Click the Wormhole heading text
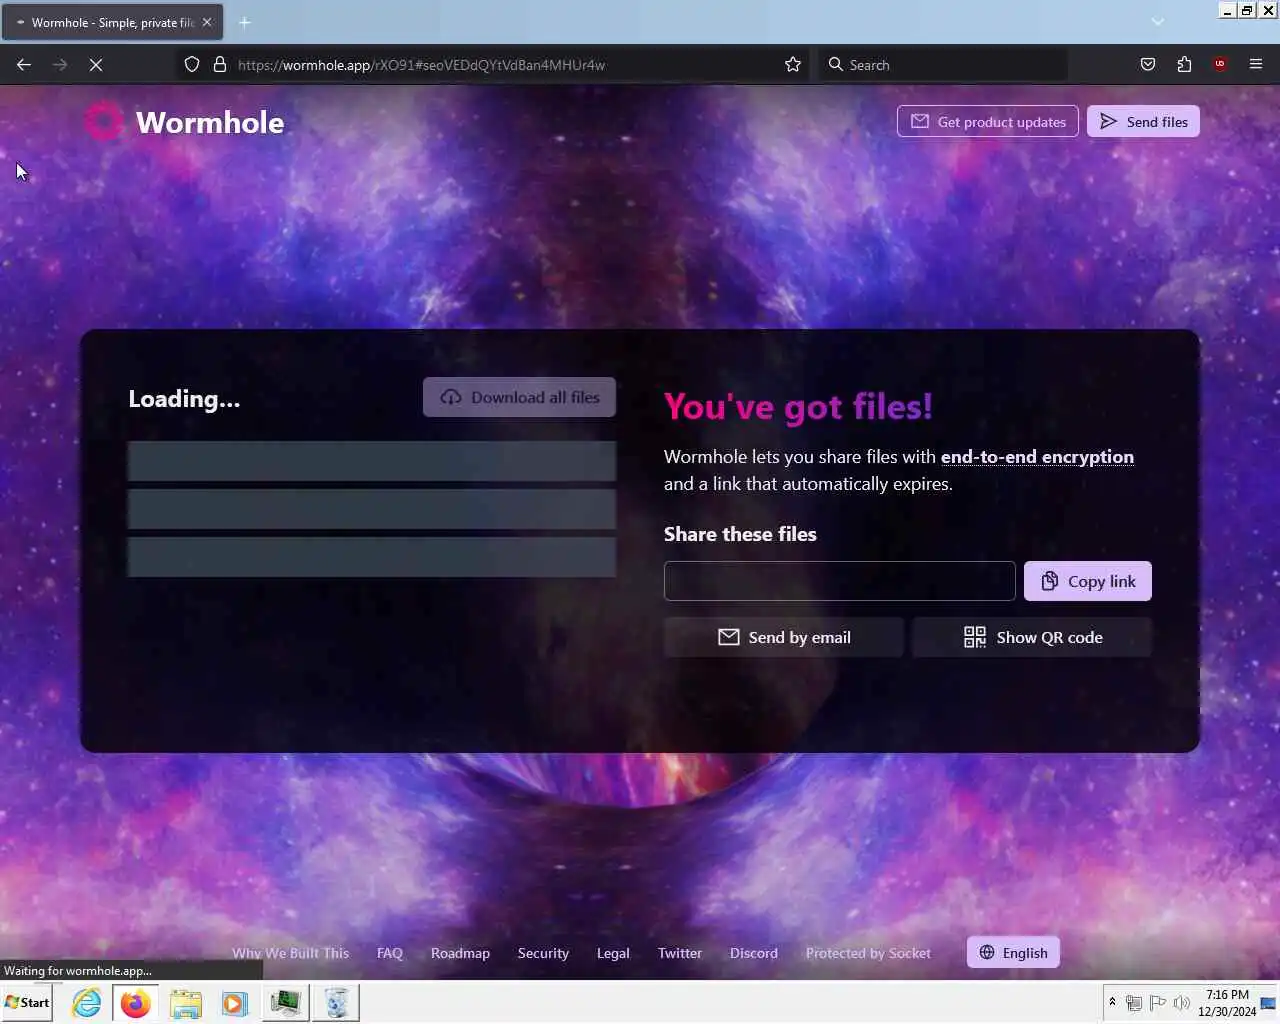Viewport: 1280px width, 1024px height. tap(210, 122)
